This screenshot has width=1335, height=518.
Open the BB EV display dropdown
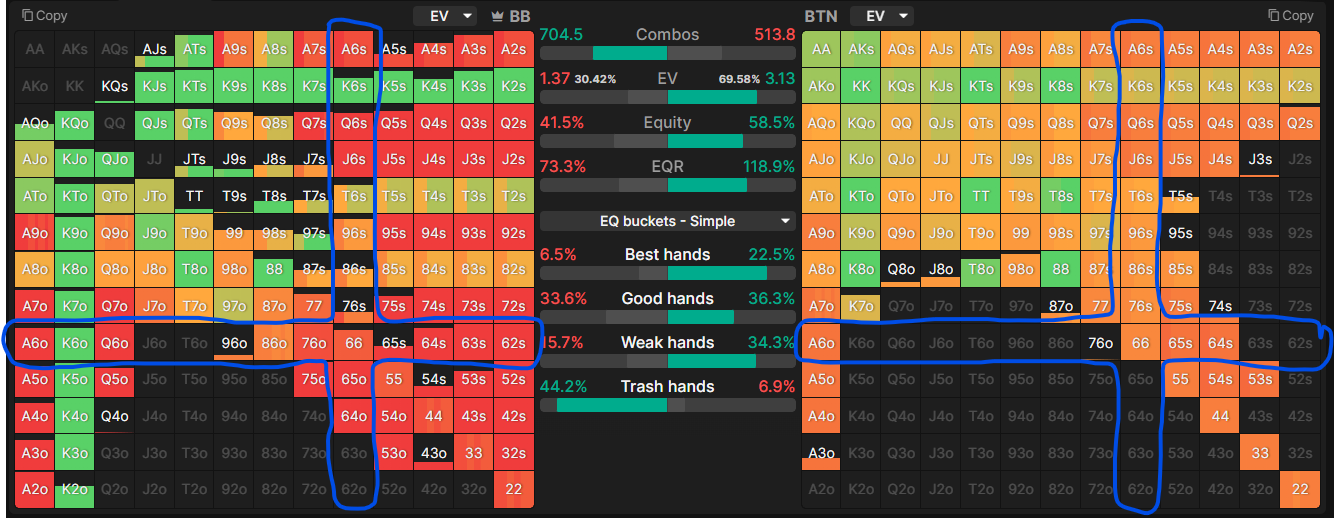[x=446, y=16]
